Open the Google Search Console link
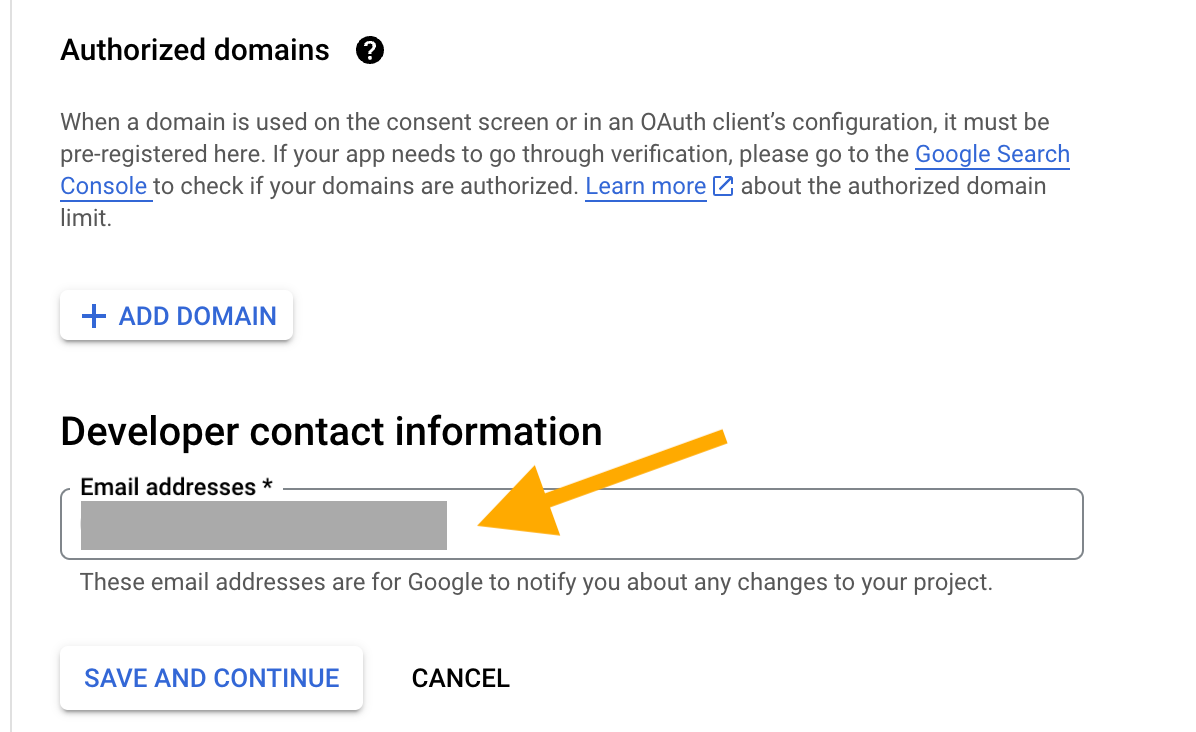The height and width of the screenshot is (732, 1196). coord(992,154)
